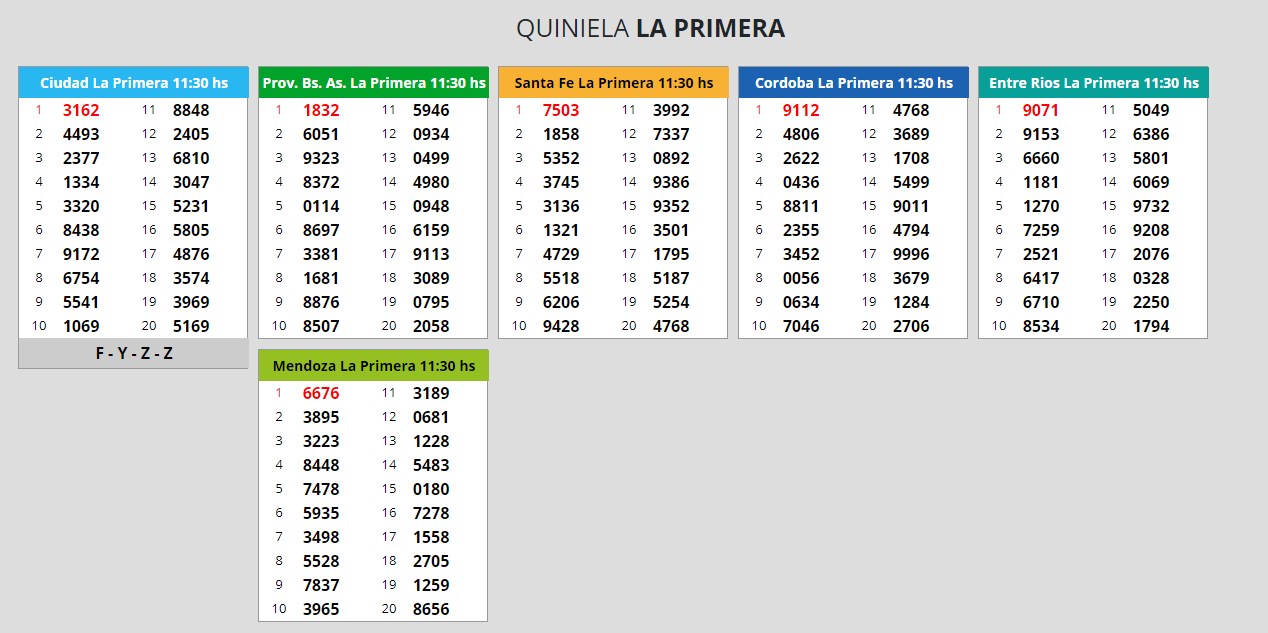Click number 9996 in the Cordoba table
Viewport: 1268px width, 633px height.
point(911,254)
